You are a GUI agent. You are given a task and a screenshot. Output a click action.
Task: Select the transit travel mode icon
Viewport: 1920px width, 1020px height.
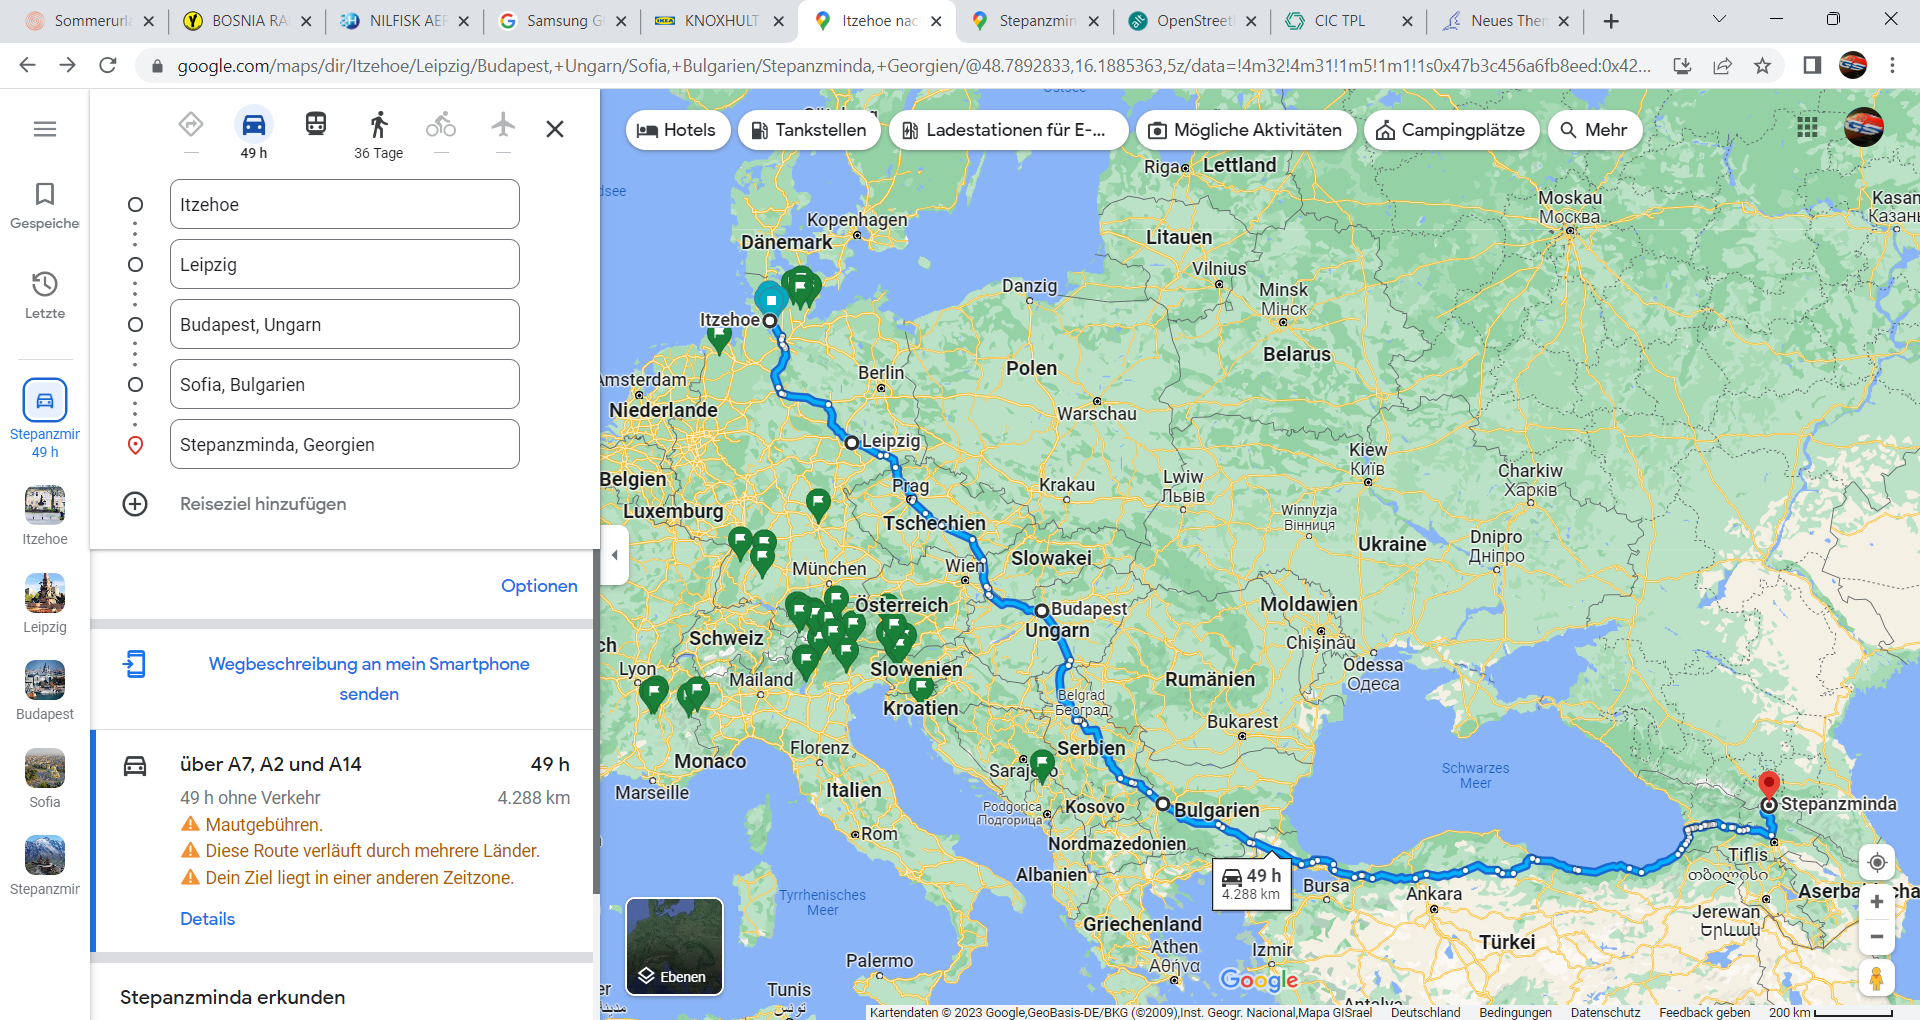316,124
